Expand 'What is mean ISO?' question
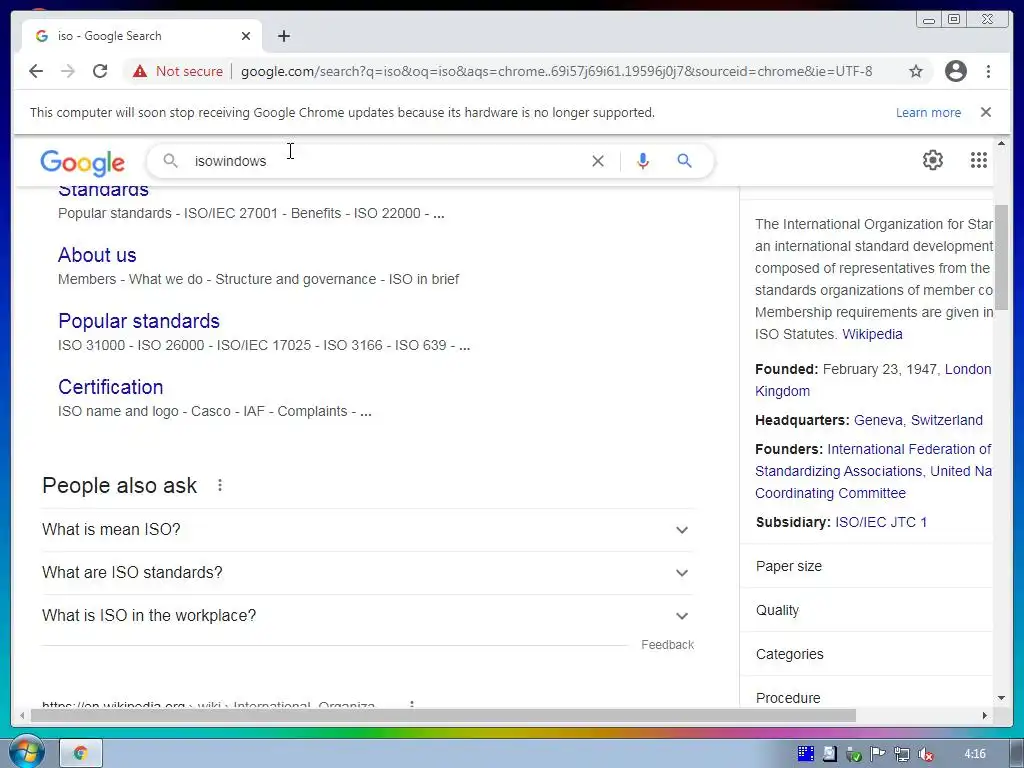Image resolution: width=1024 pixels, height=768 pixels. coord(366,530)
